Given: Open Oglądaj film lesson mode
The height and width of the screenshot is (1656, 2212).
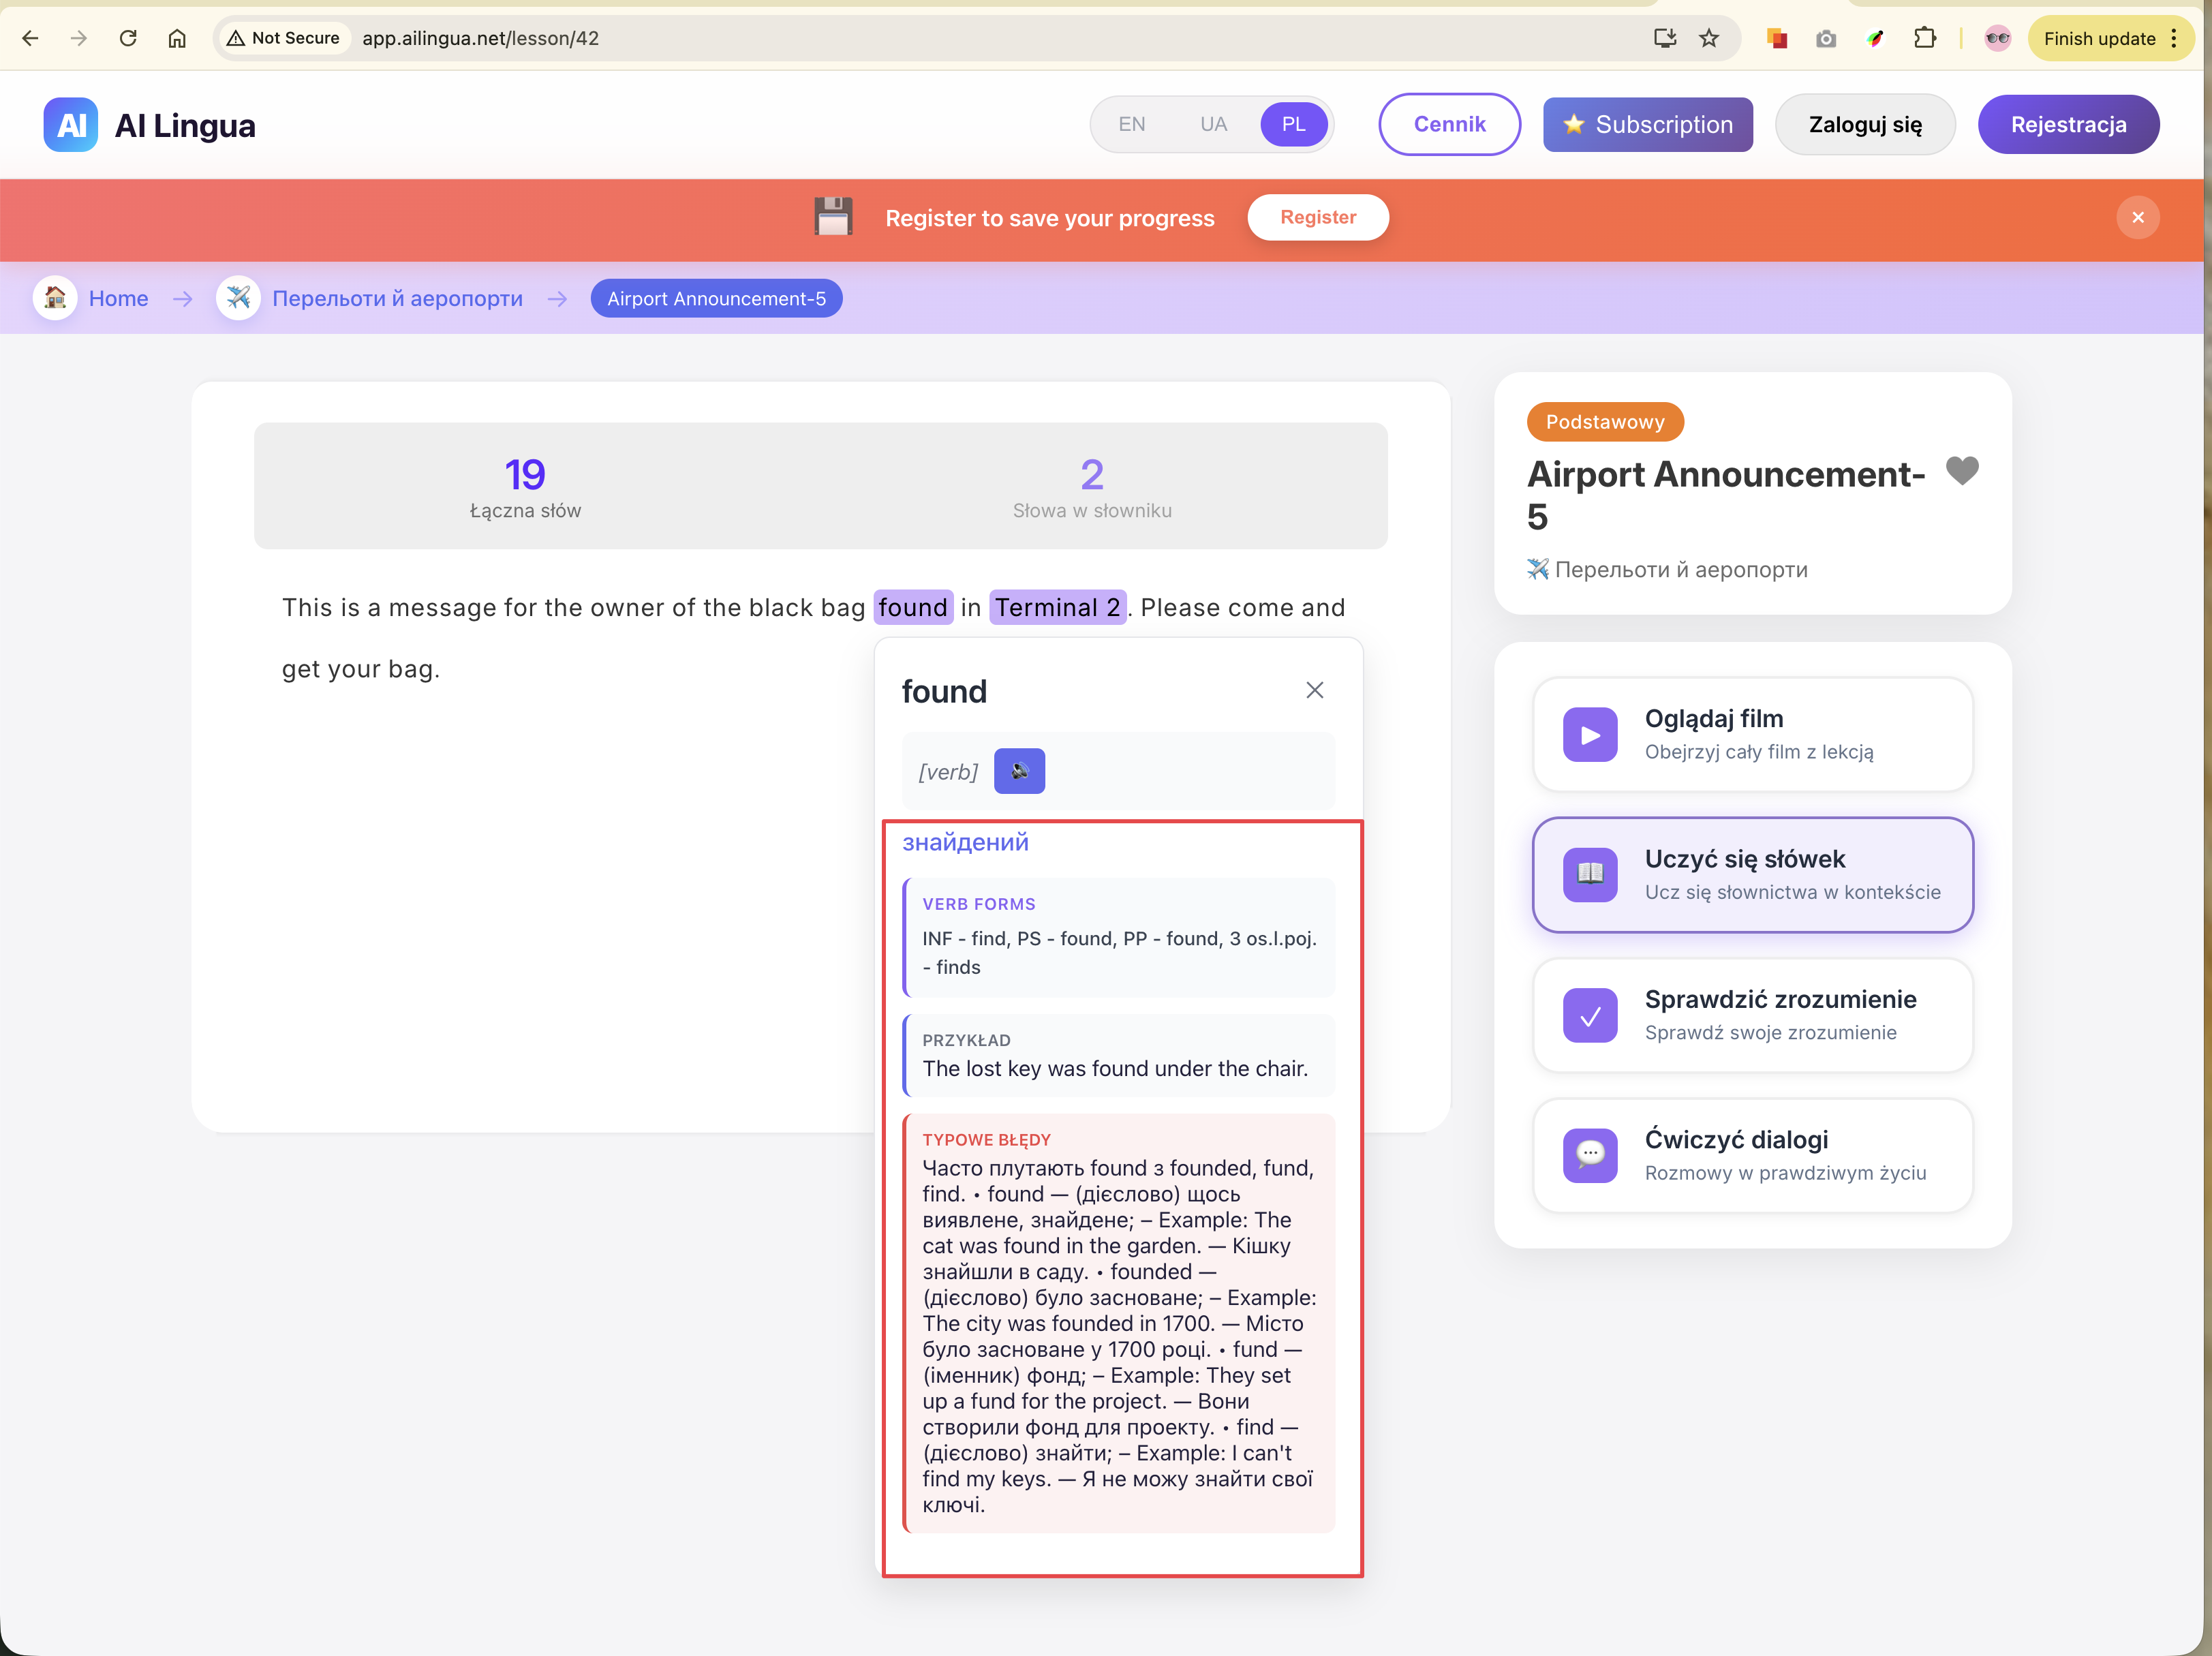Looking at the screenshot, I should click(1752, 734).
